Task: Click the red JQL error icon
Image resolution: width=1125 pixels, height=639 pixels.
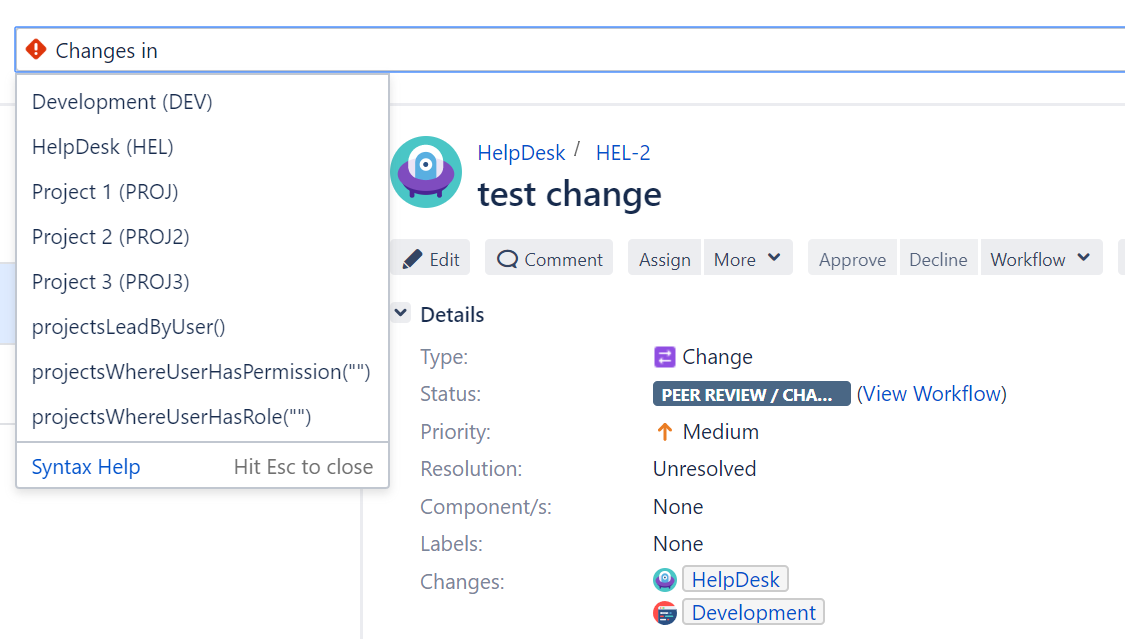Action: 36,49
